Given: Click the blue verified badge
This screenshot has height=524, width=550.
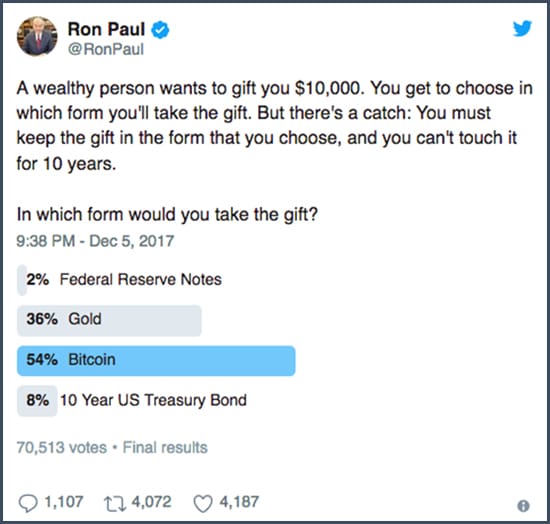Looking at the screenshot, I should tap(160, 29).
